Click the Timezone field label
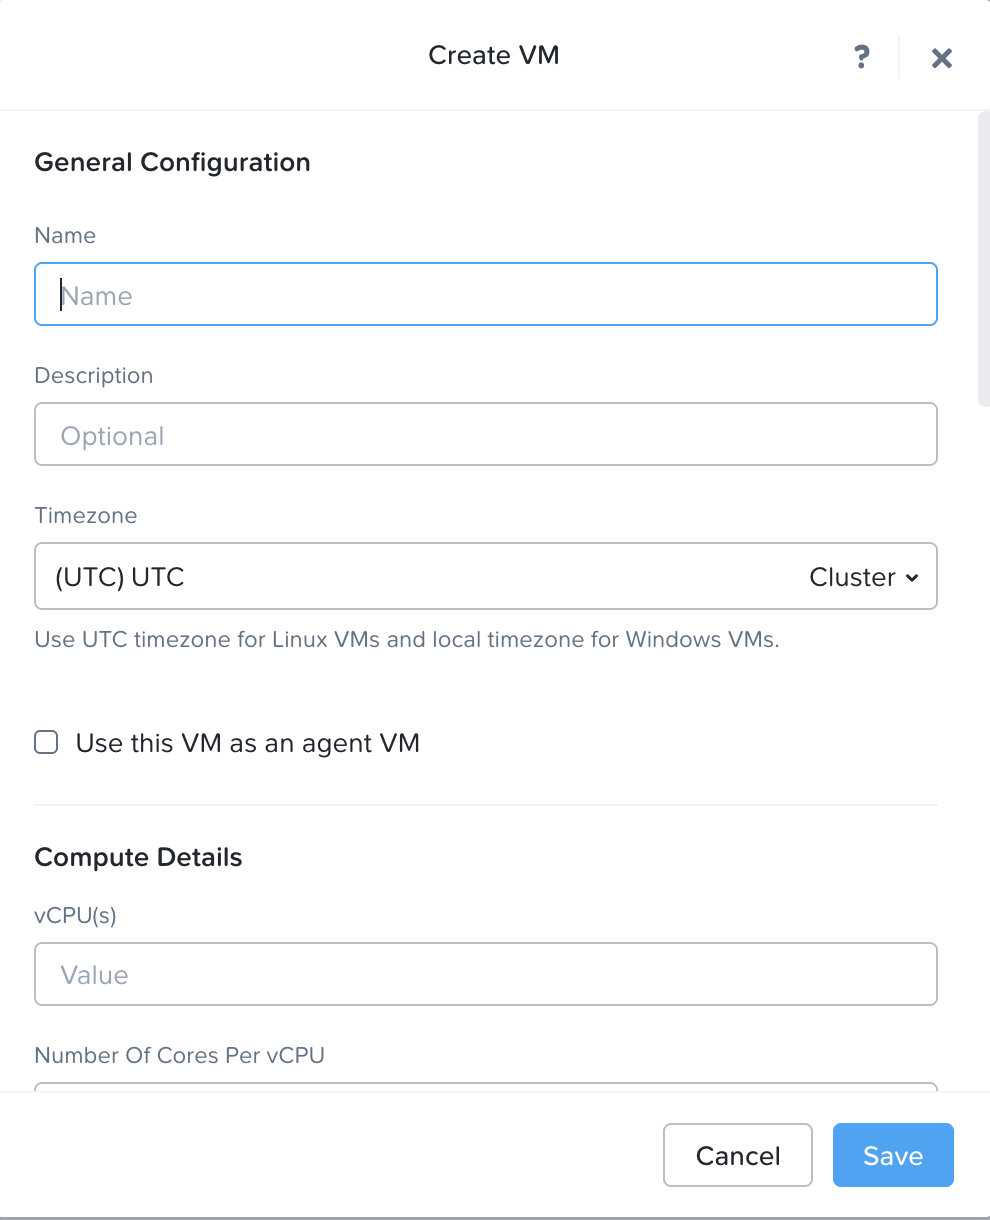Viewport: 990px width, 1220px height. (85, 515)
